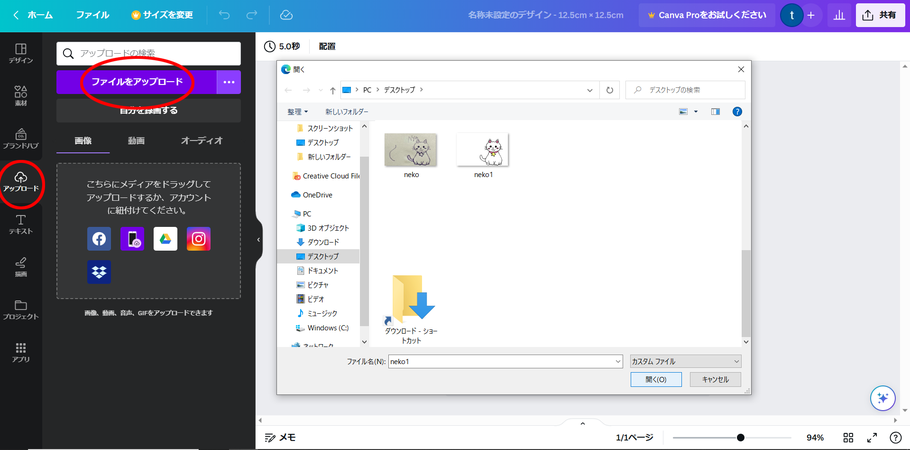This screenshot has width=910, height=450.
Task: Click Canva Proをお試しください button
Action: 707,16
